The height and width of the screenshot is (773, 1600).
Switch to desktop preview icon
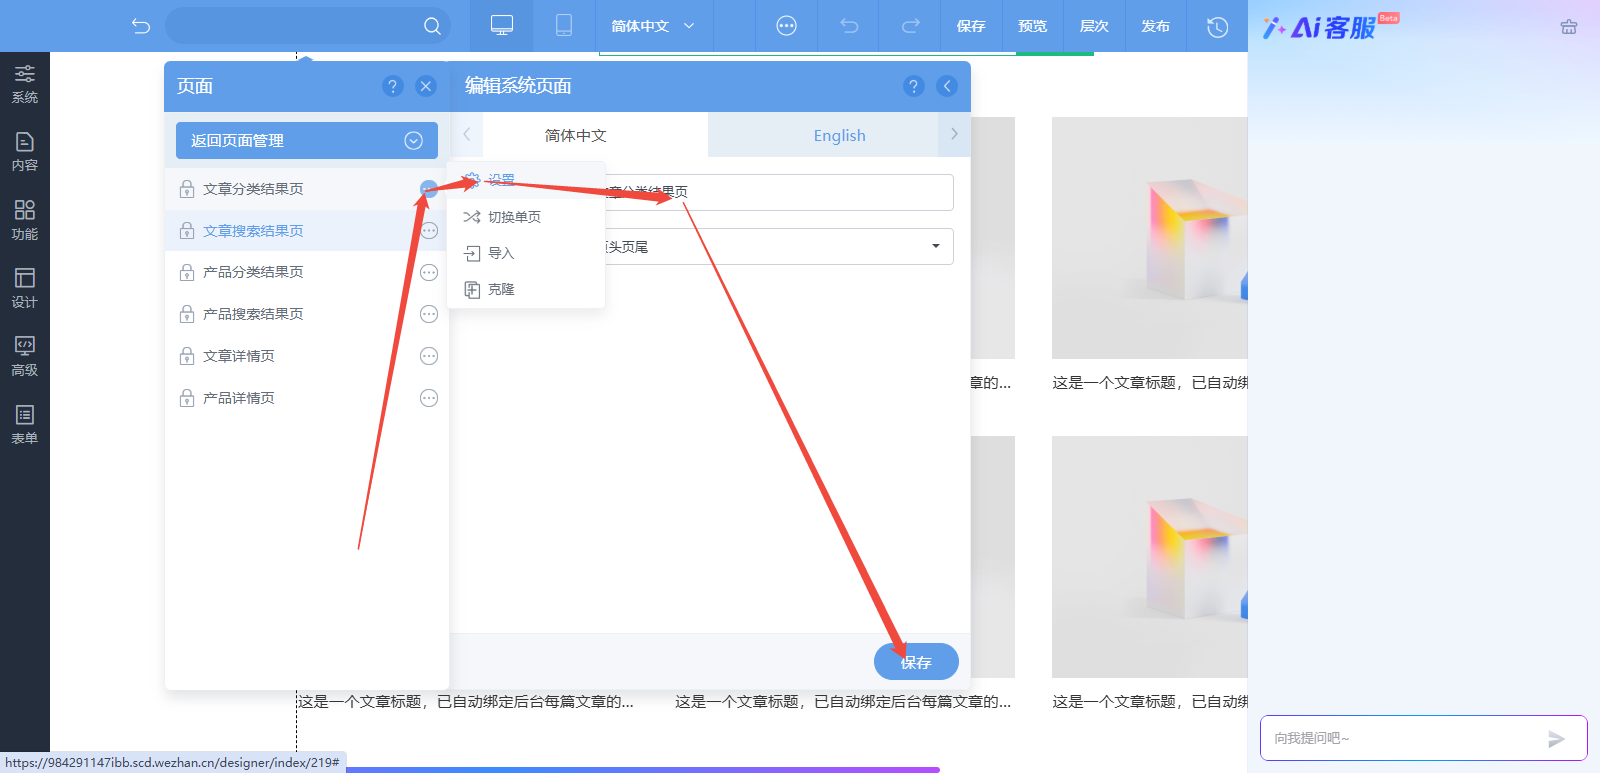(502, 26)
